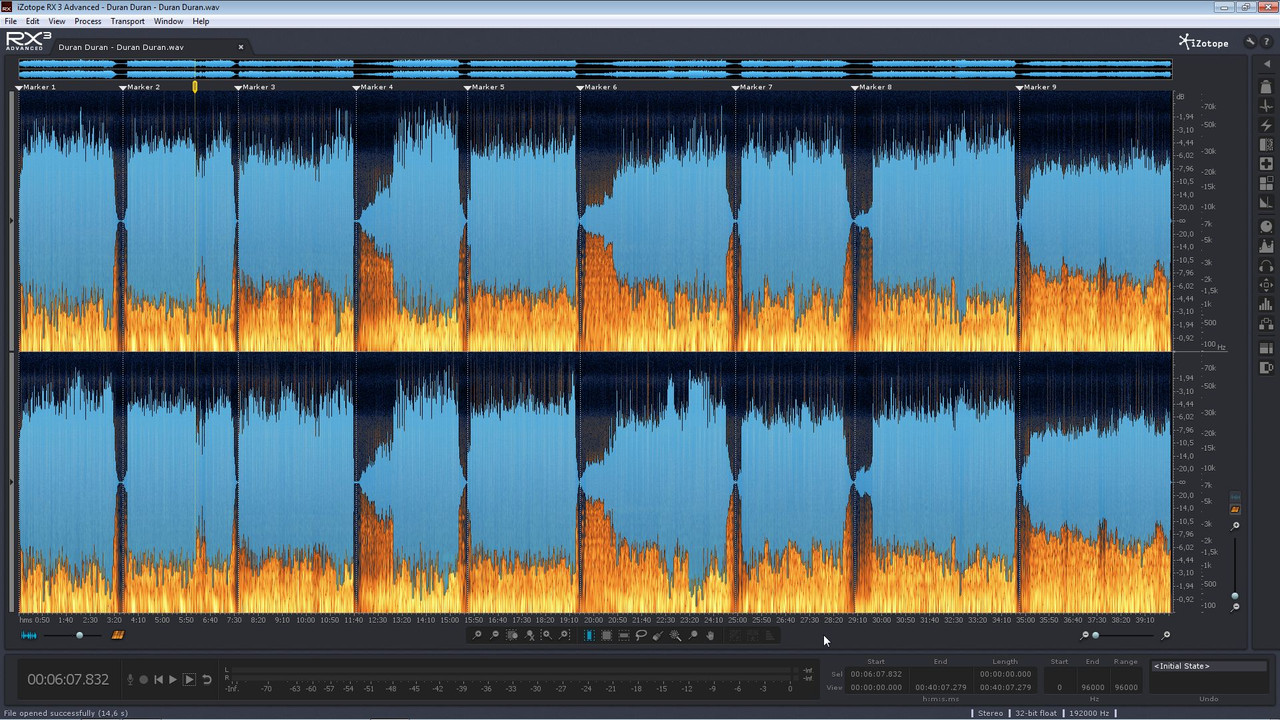
Task: Select the <Initial State> undo history entry
Action: (x=1209, y=666)
